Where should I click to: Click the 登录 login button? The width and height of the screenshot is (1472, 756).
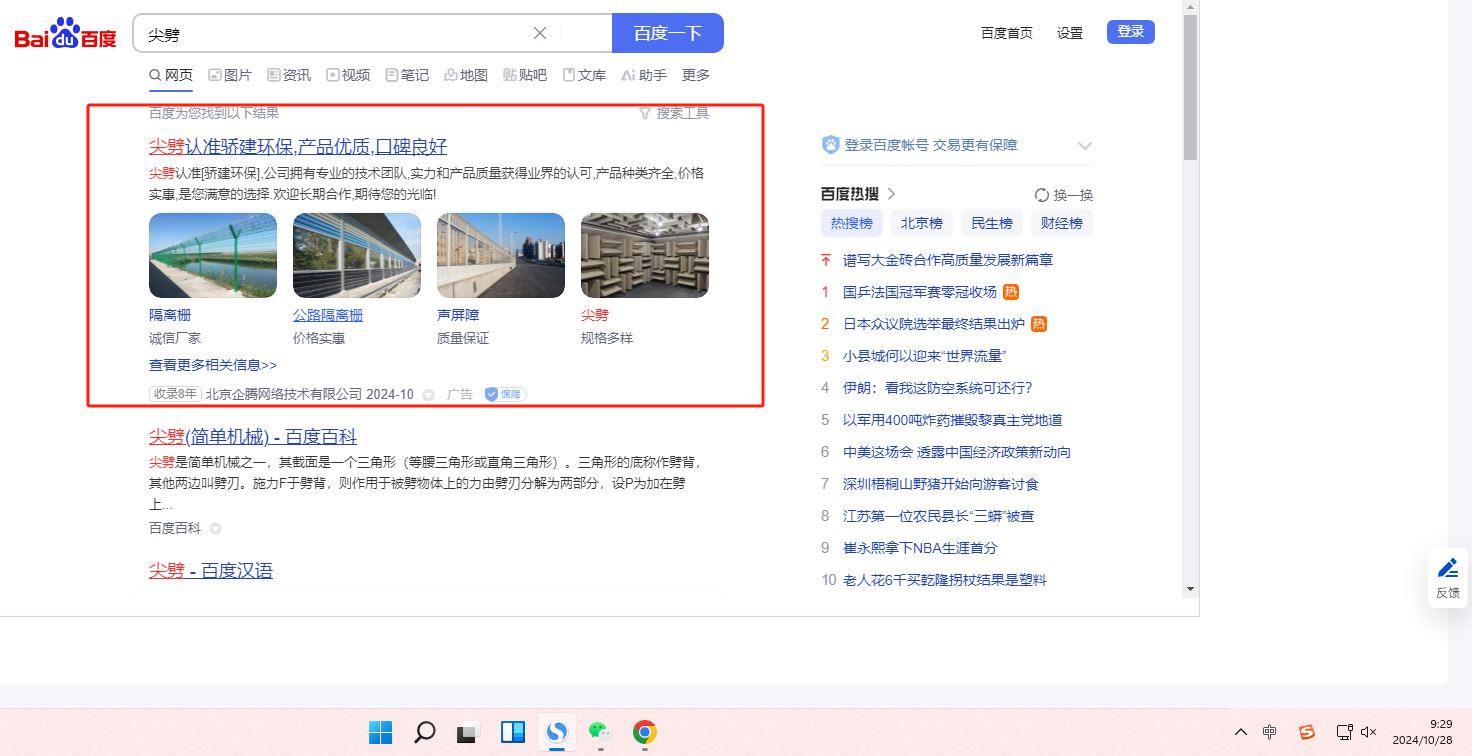tap(1130, 32)
